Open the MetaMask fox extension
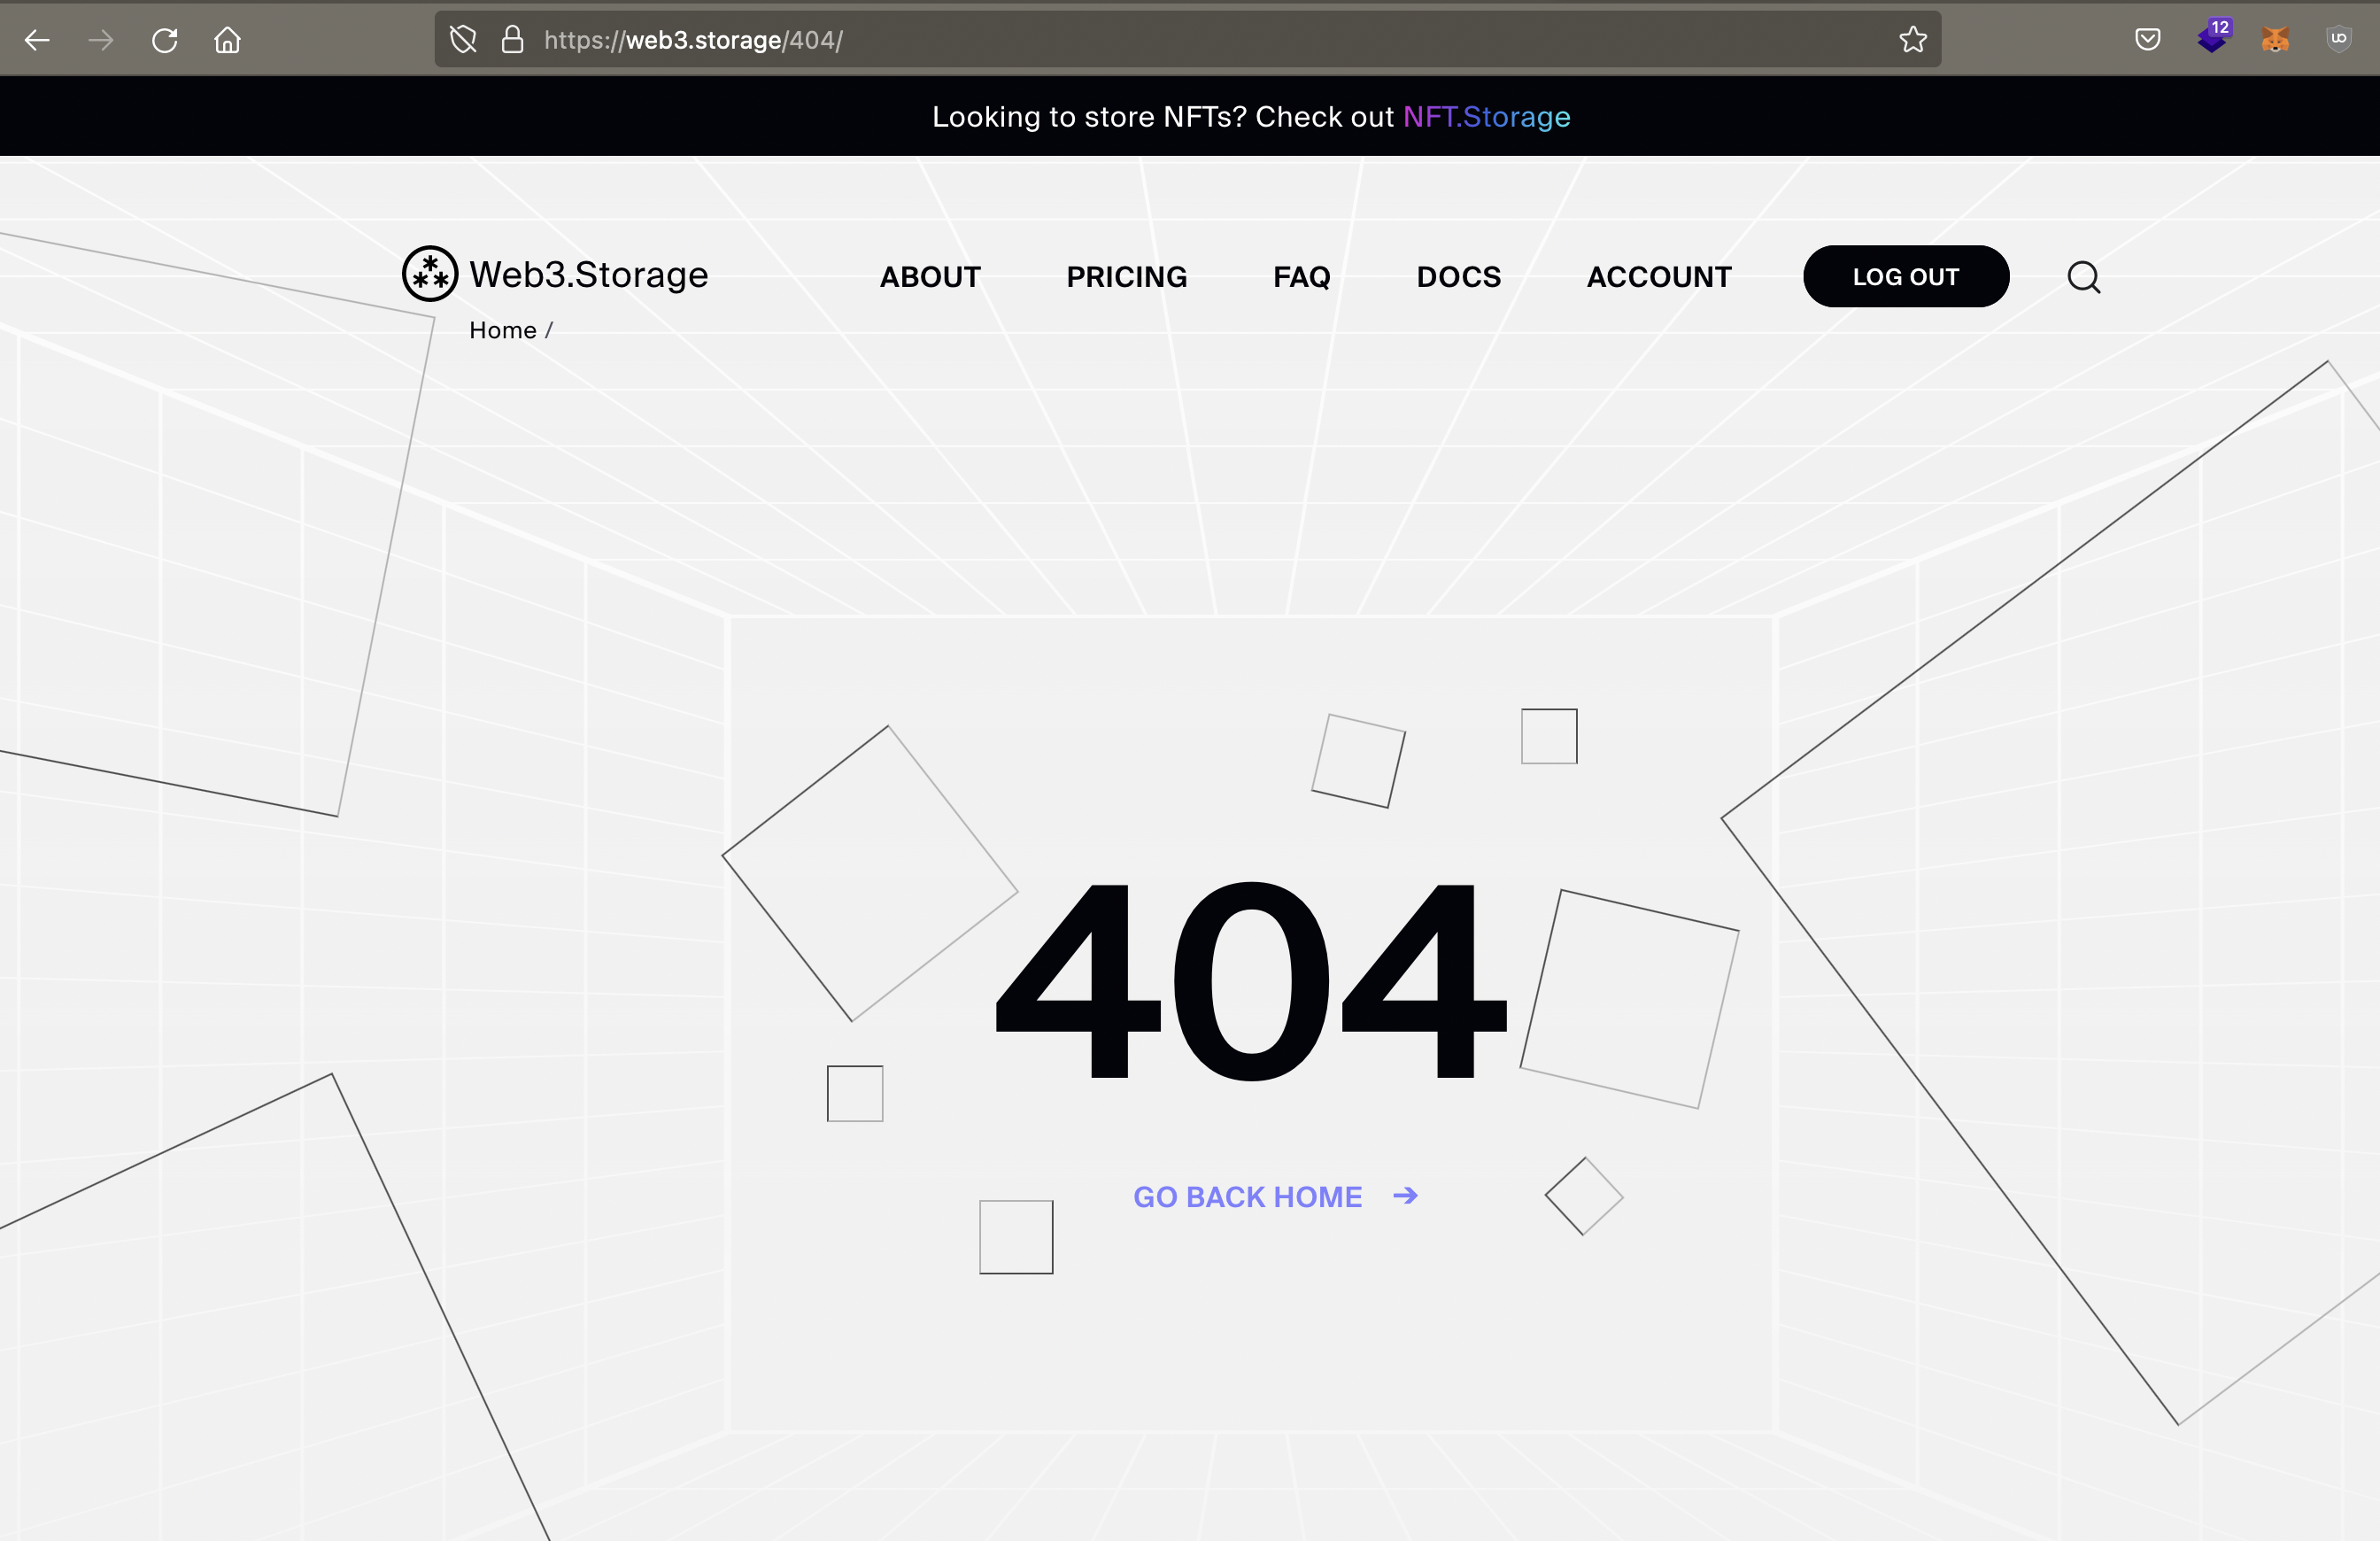This screenshot has width=2380, height=1541. click(2275, 40)
